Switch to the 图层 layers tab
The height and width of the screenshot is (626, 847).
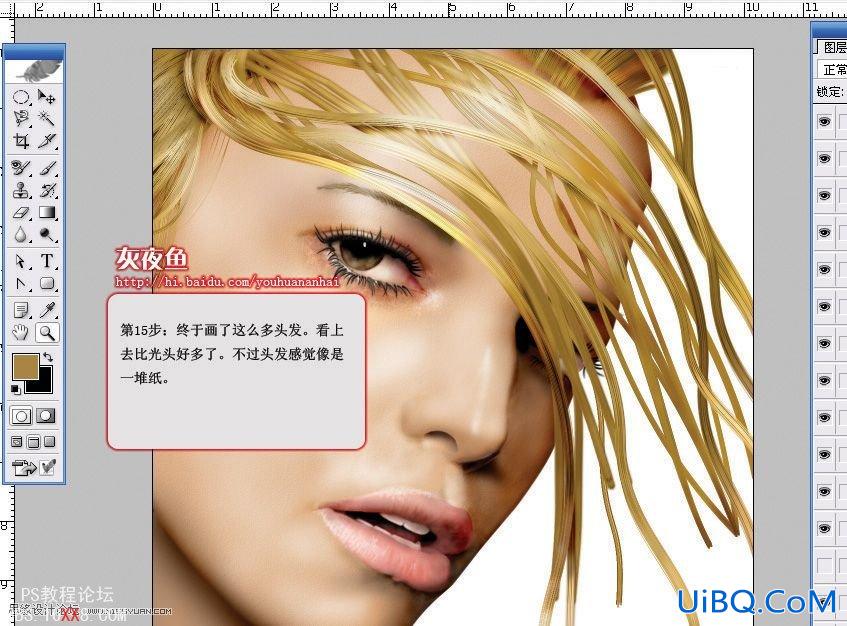(x=834, y=47)
